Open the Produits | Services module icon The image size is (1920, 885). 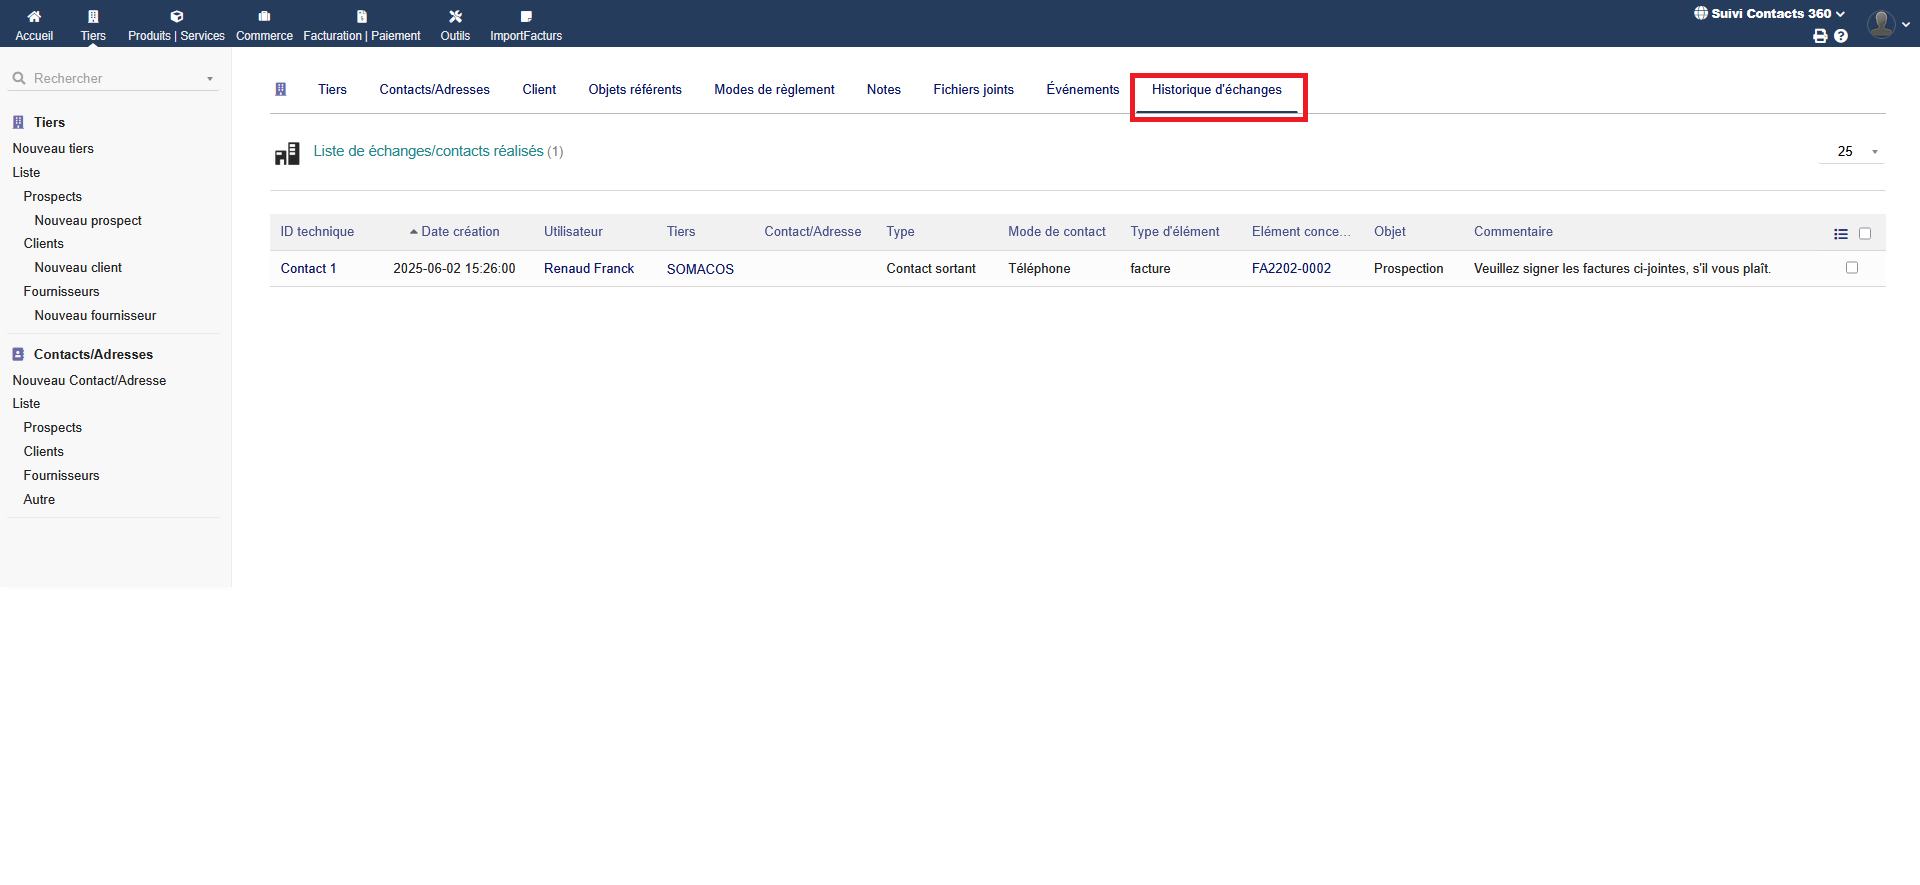coord(176,17)
